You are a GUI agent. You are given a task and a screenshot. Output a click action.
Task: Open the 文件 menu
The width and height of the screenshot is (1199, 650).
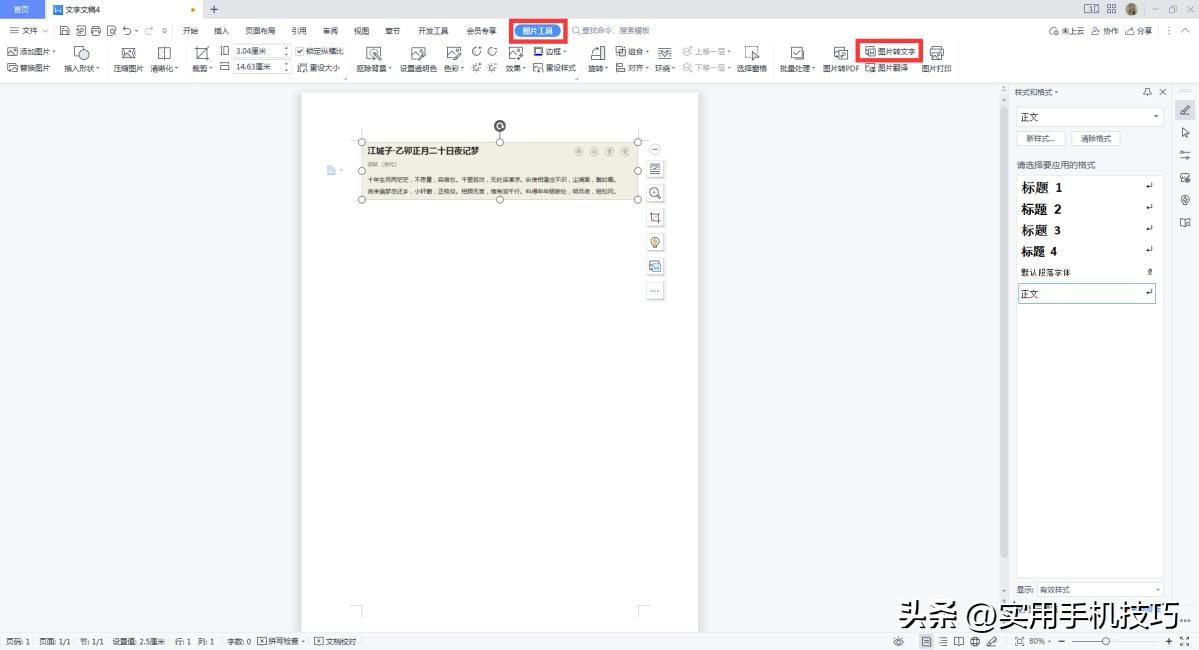click(x=30, y=30)
